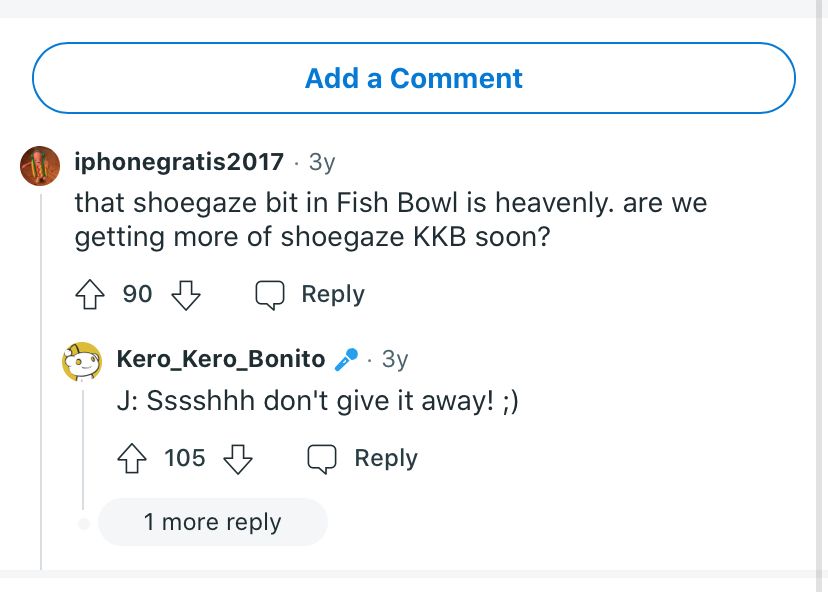828x592 pixels.
Task: Toggle downvote on Kero_Kero_Bonito's reply
Action: [x=237, y=459]
